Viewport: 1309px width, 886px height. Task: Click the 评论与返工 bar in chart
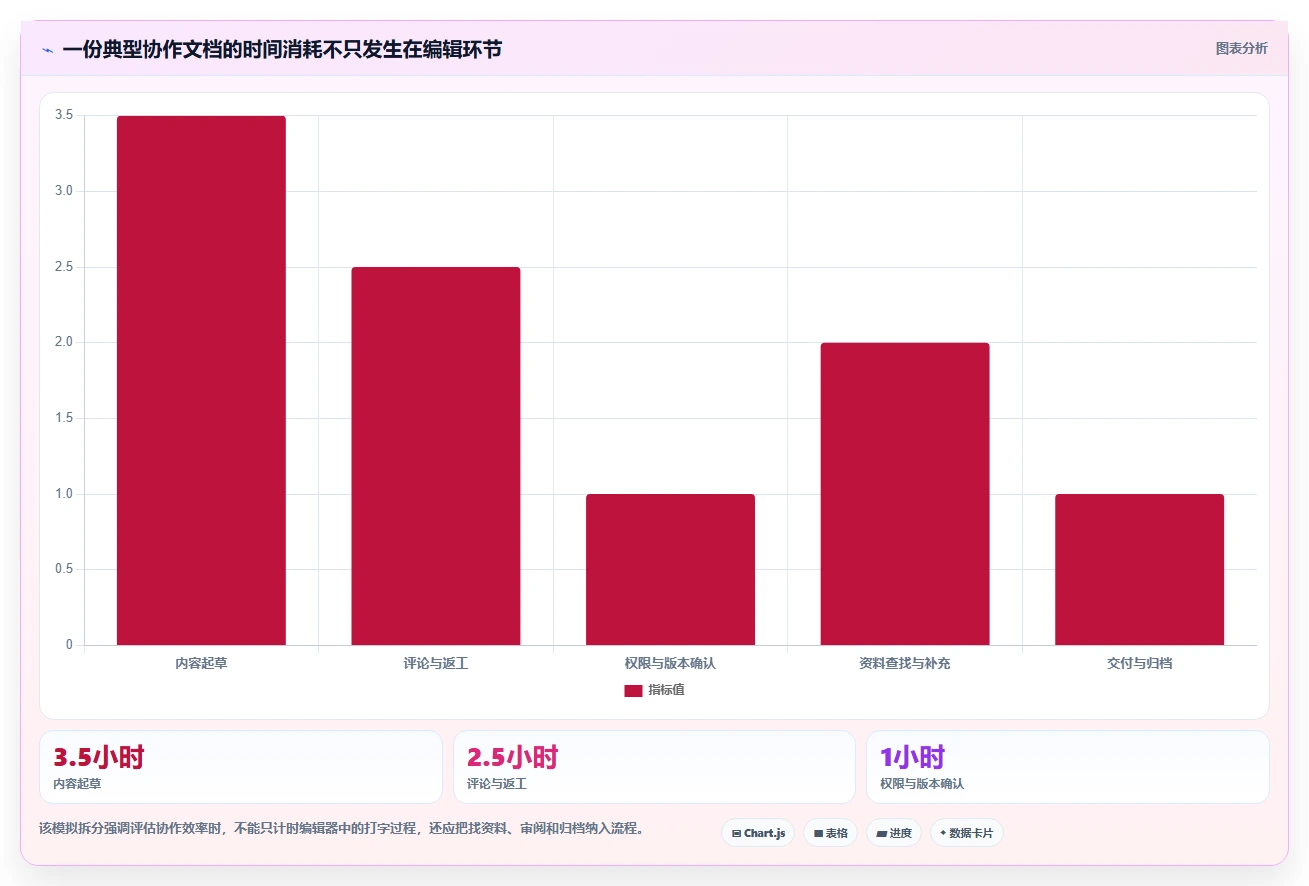pos(436,456)
